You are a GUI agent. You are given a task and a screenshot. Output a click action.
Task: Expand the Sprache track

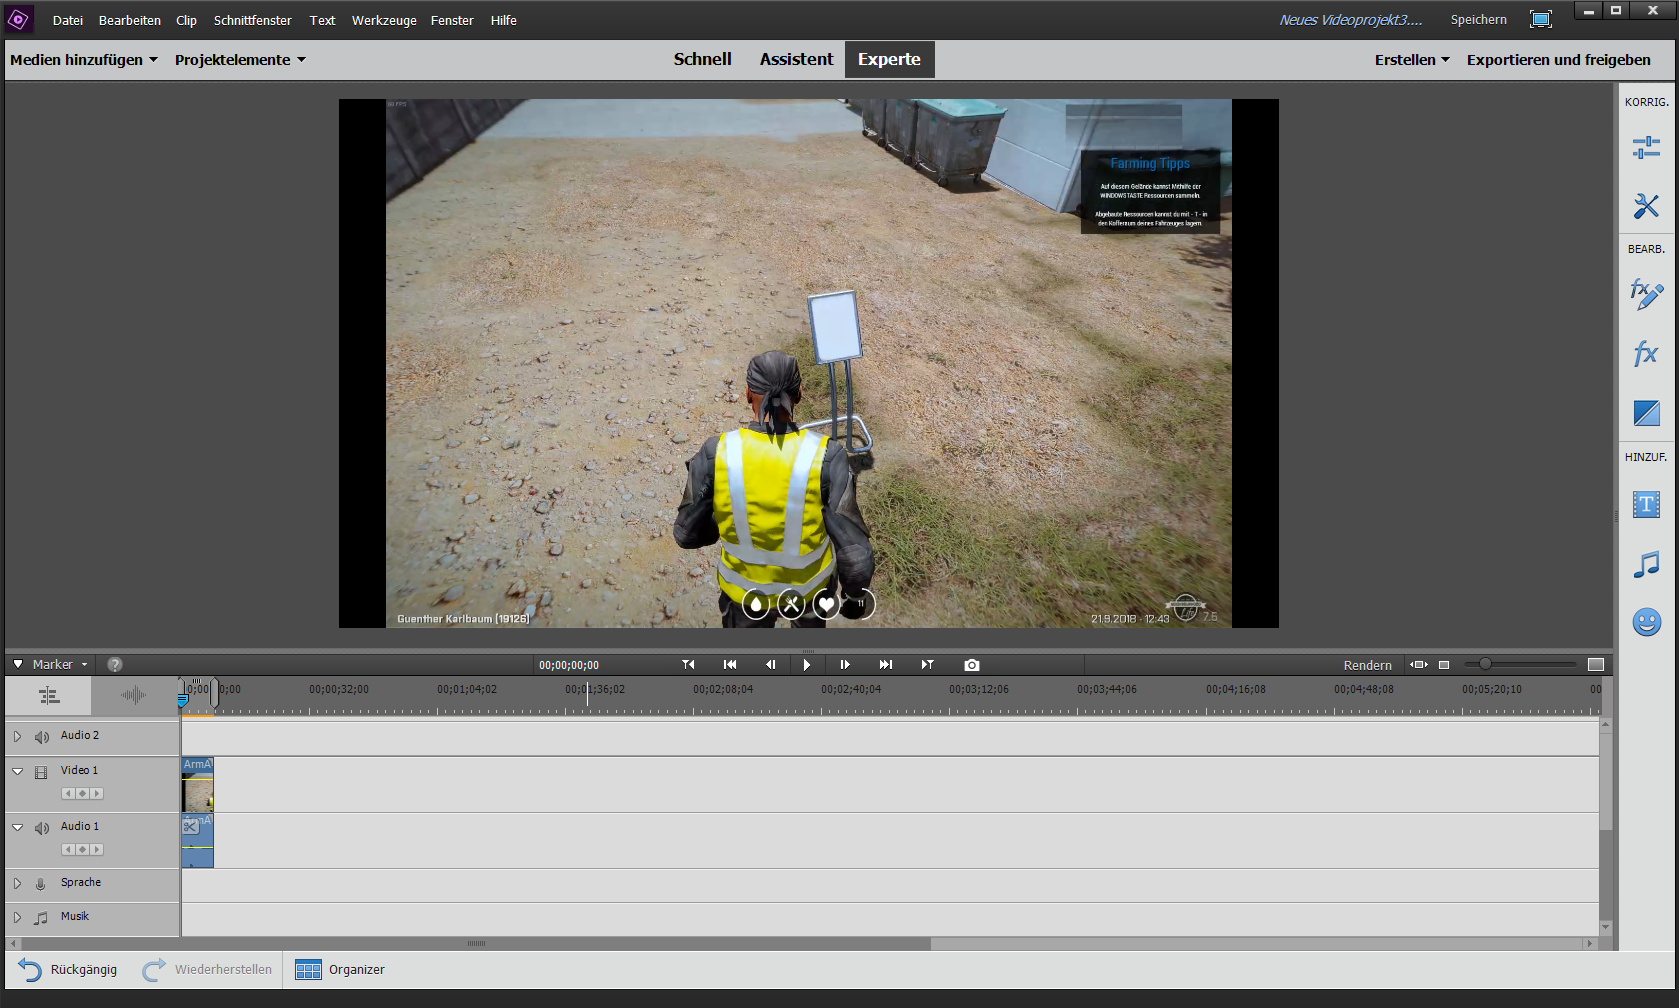[17, 883]
